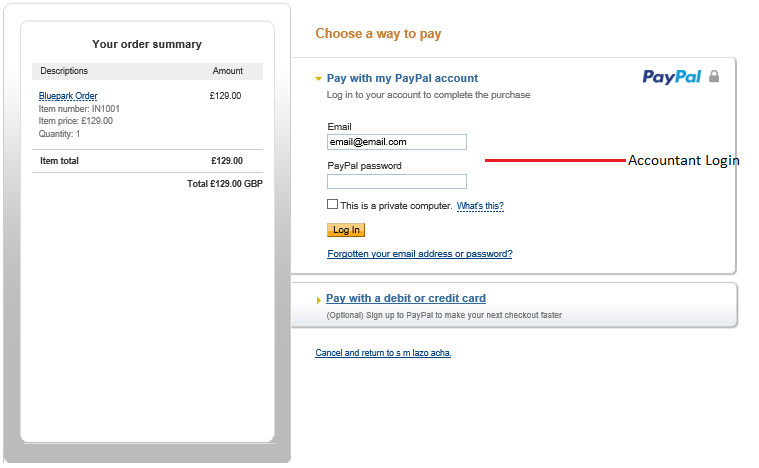Click the Total £129.00 GBP text
759x468 pixels.
[x=225, y=184]
